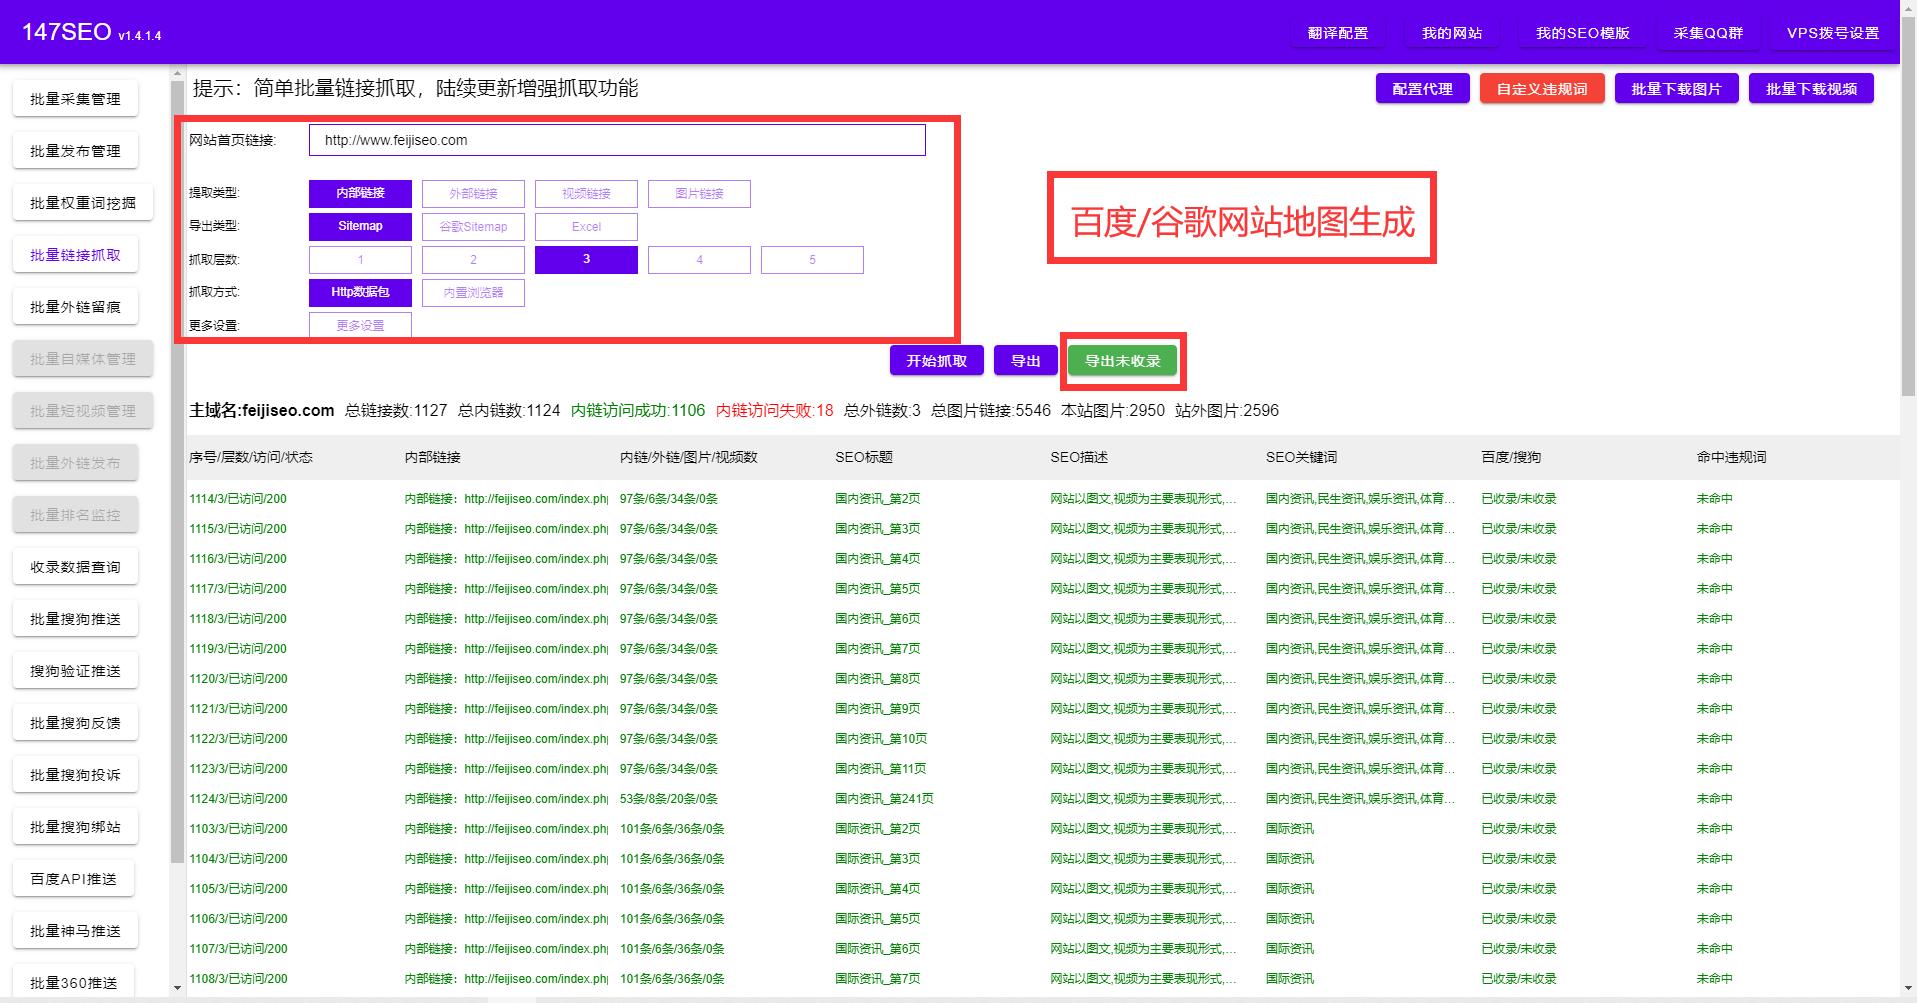Open the 翻译配置 menu

[1337, 31]
